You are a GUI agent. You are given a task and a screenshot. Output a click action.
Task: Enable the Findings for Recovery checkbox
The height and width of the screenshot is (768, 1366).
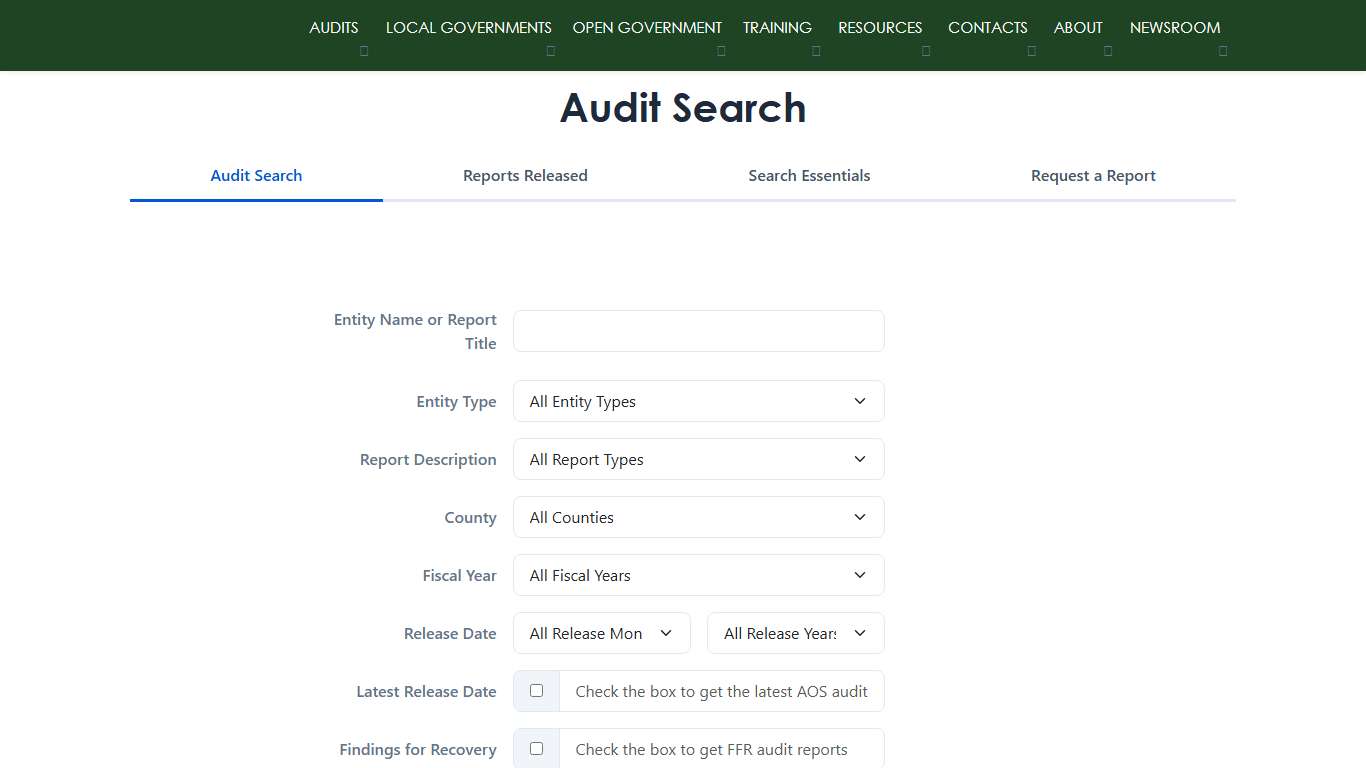(x=537, y=748)
